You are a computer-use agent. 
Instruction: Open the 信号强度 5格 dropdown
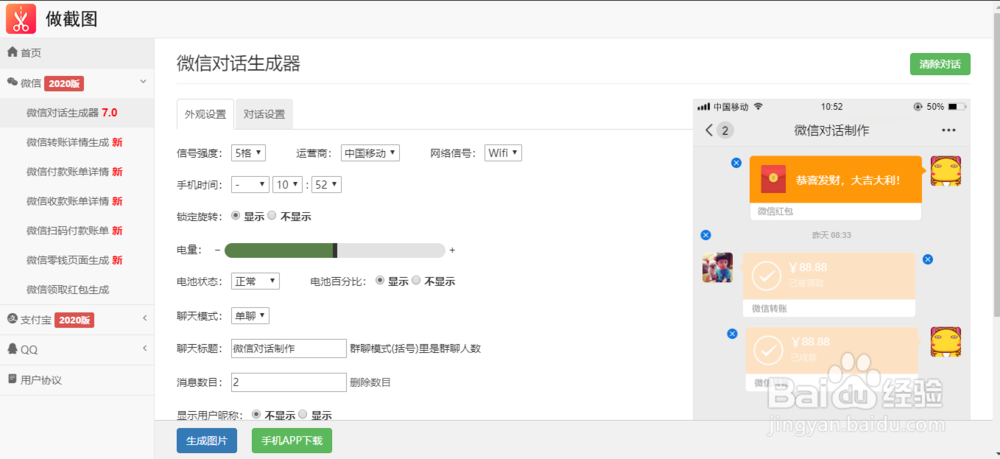point(248,153)
